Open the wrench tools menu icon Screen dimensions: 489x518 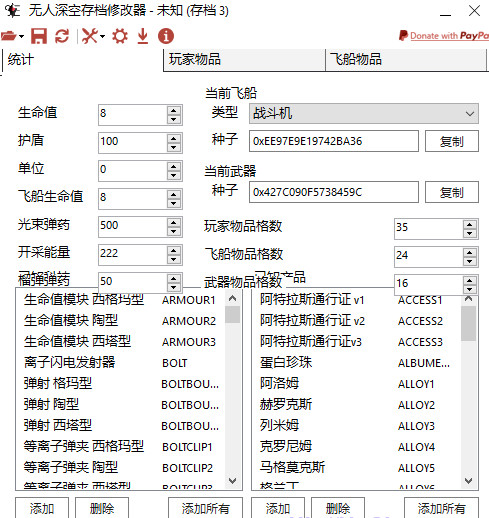90,36
